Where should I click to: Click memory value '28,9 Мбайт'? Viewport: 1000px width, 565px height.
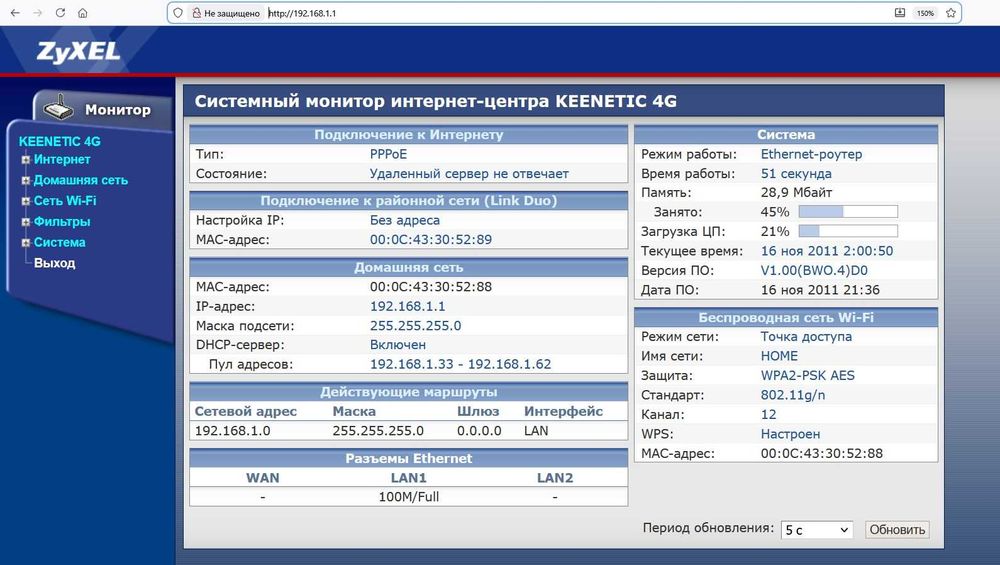797,193
